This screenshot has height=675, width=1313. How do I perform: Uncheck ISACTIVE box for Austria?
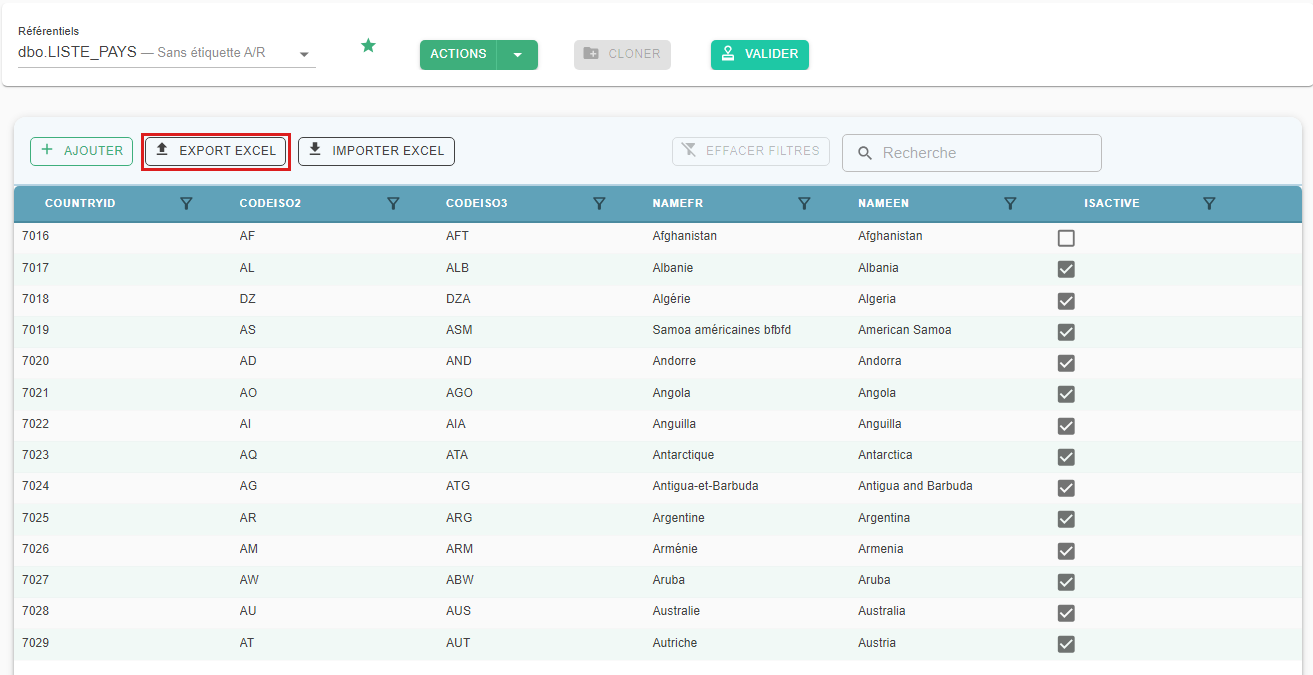tap(1066, 644)
